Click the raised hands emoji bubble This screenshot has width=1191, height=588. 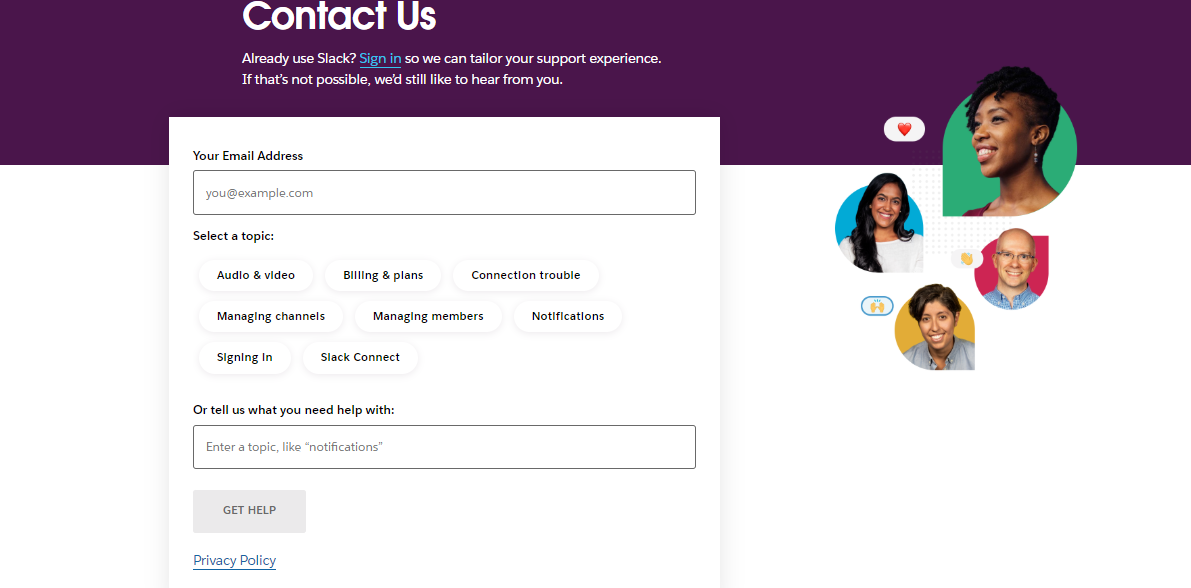click(877, 306)
